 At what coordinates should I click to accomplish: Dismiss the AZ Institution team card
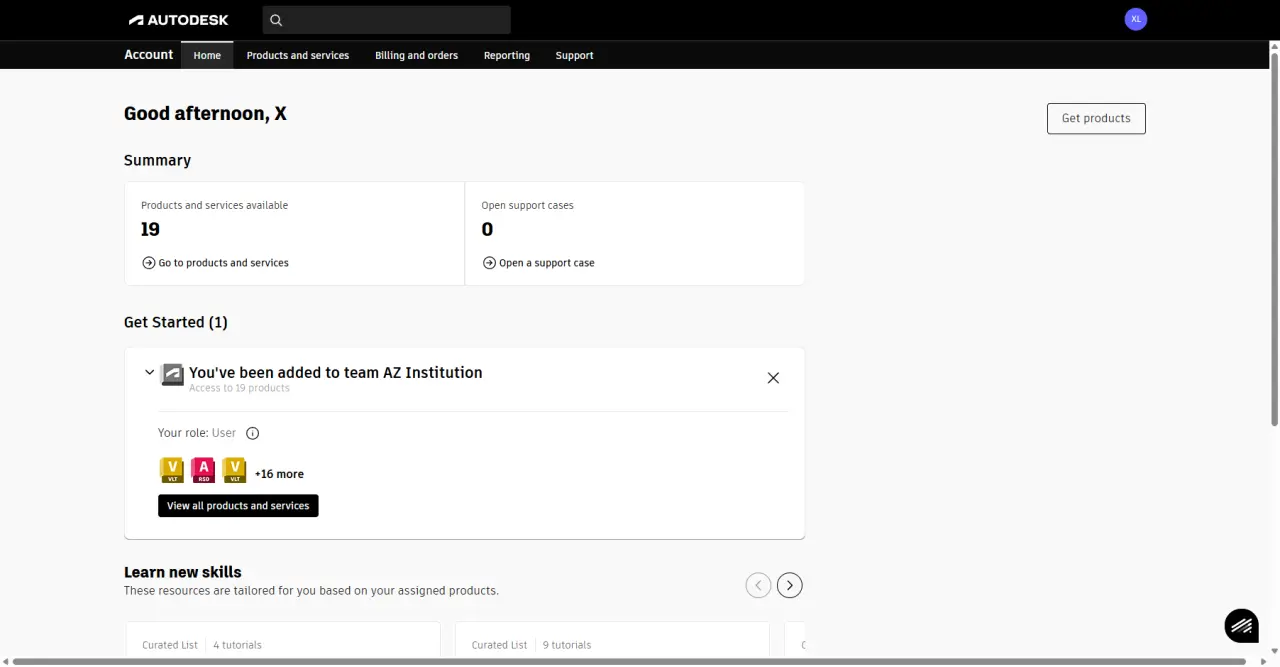[x=773, y=378]
